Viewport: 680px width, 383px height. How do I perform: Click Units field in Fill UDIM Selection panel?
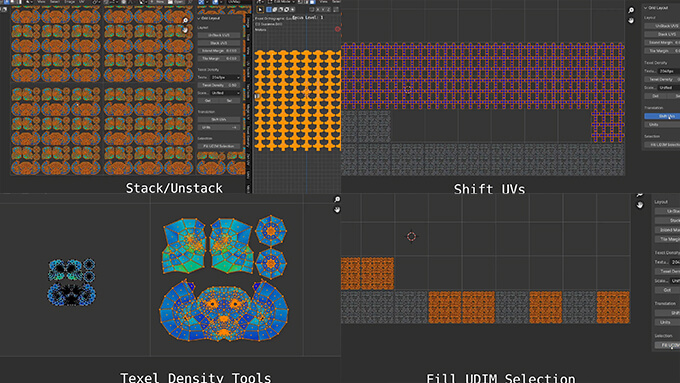pyautogui.click(x=667, y=322)
